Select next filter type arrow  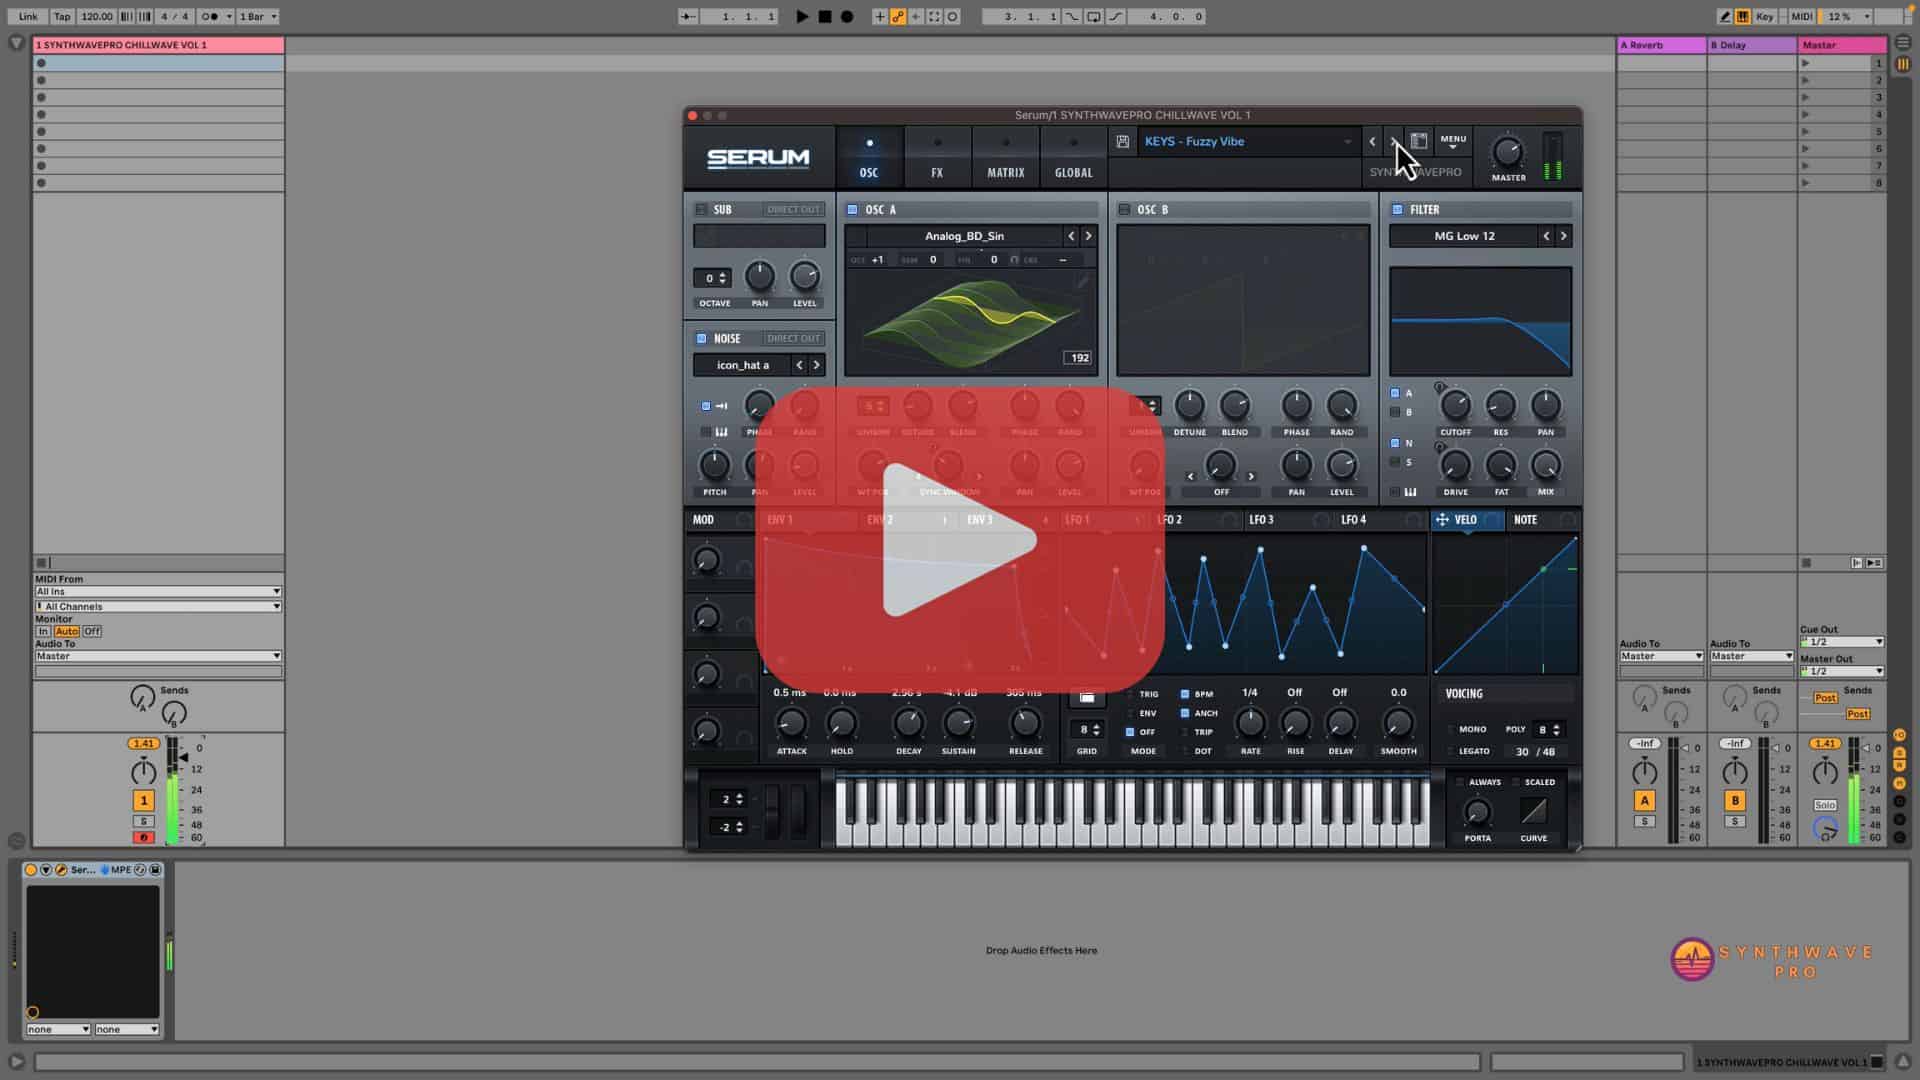point(1564,236)
